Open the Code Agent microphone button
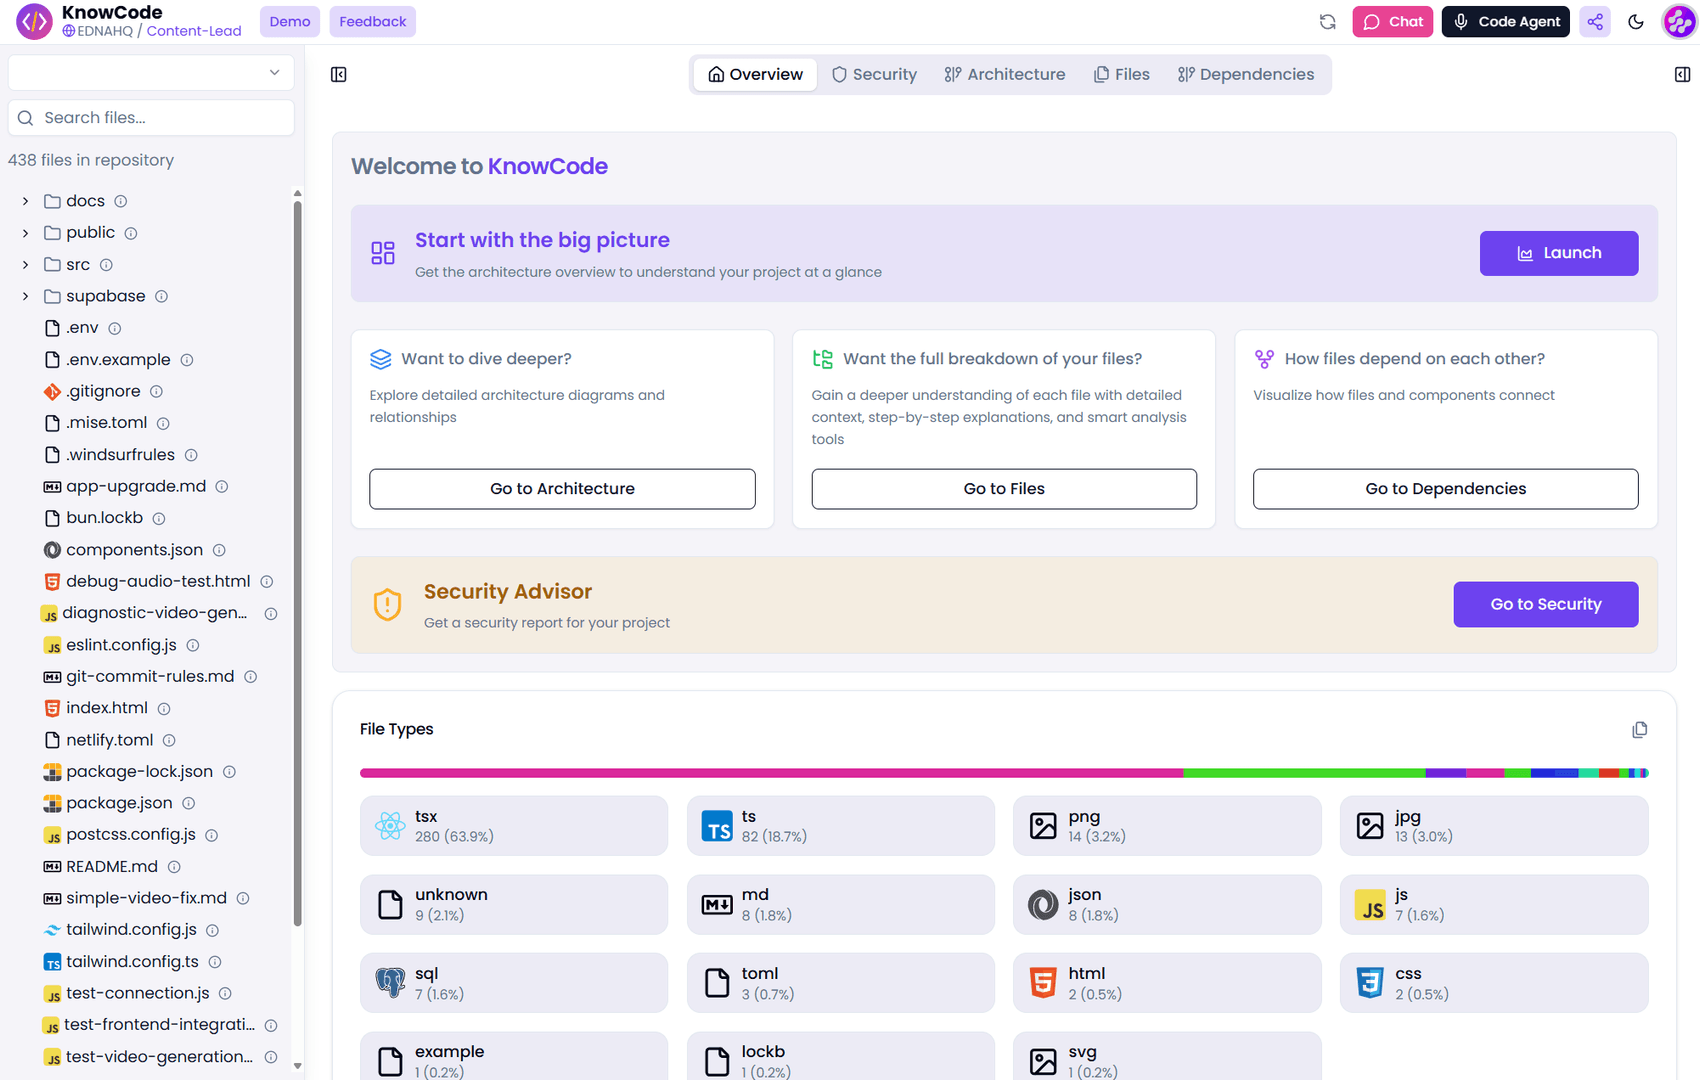 coord(1505,22)
